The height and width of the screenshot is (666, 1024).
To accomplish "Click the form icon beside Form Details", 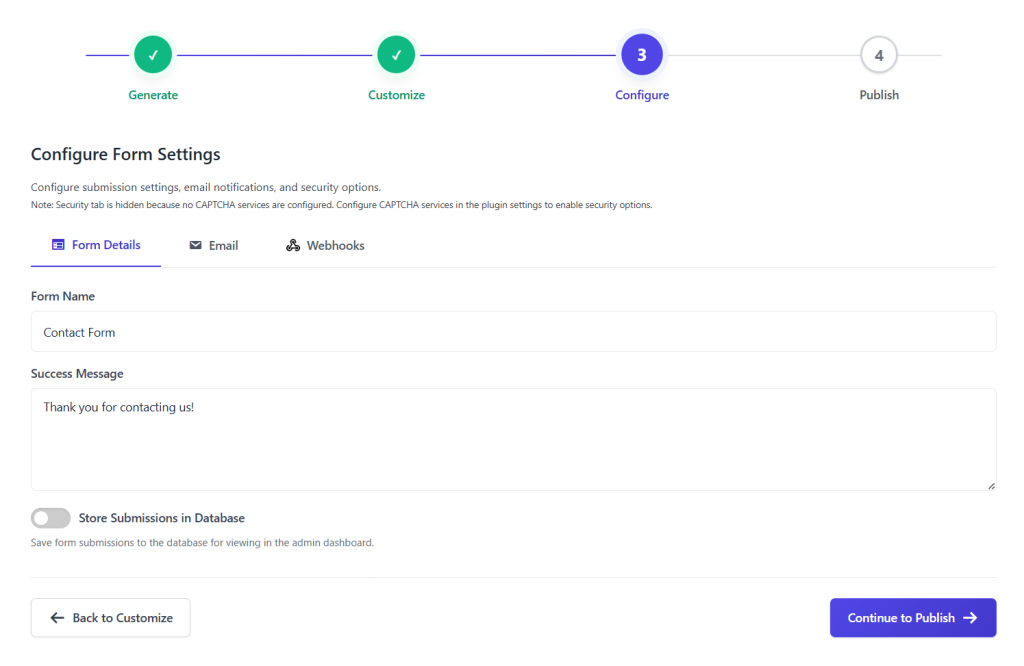I will point(57,244).
